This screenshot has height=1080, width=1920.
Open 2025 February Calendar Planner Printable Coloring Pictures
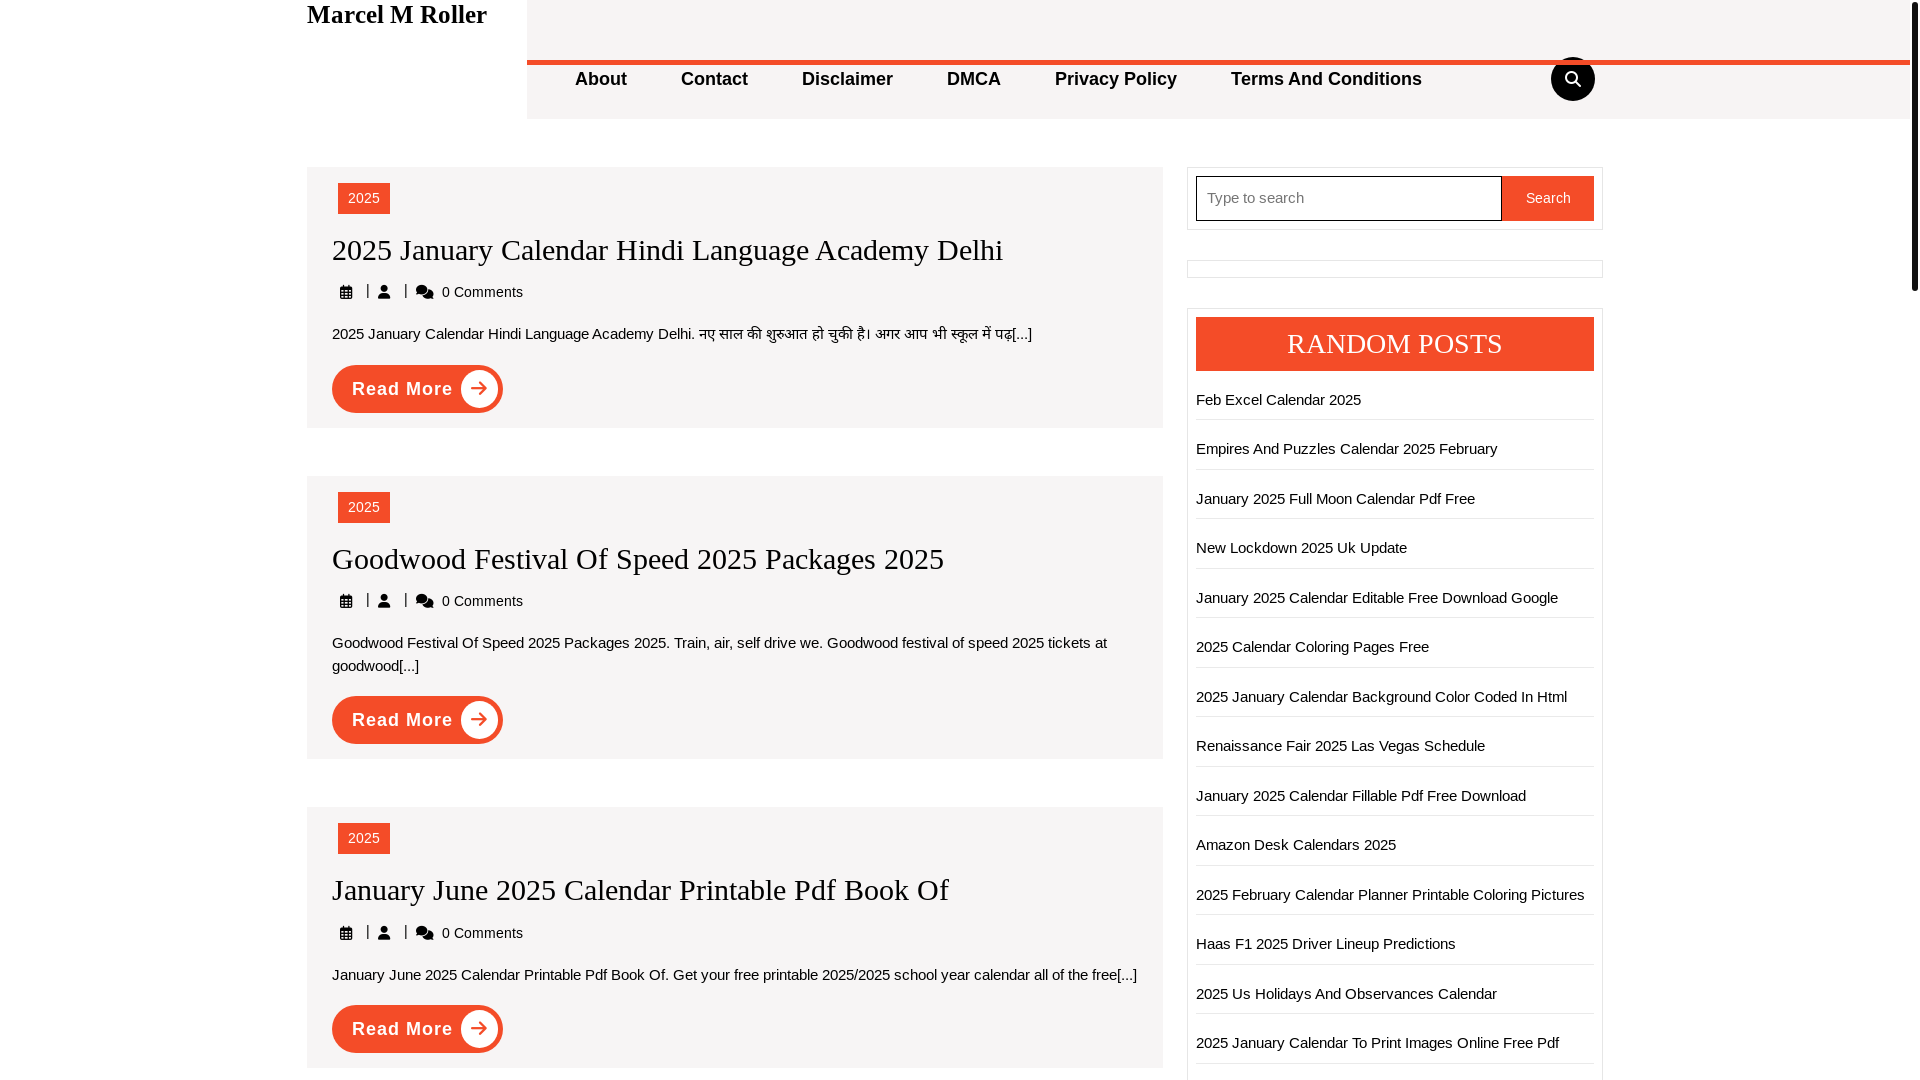[x=1390, y=894]
